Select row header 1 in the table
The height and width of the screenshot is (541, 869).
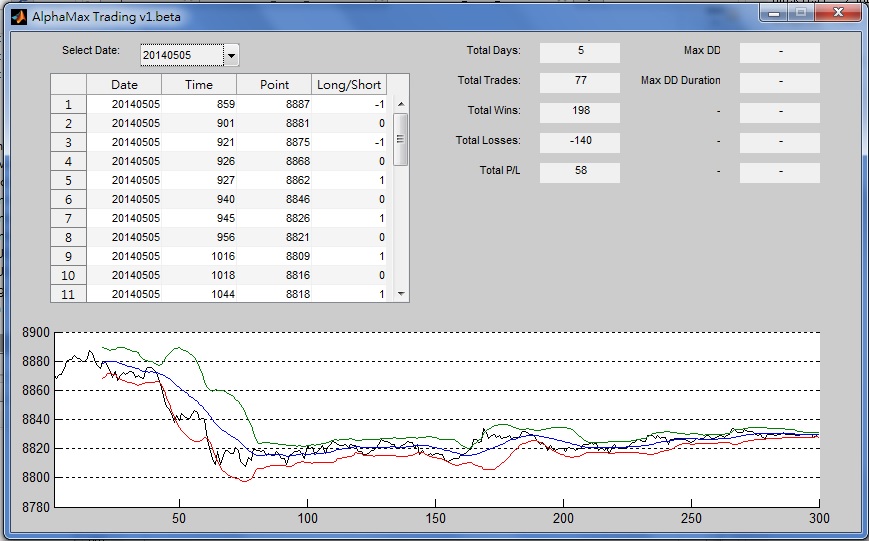pos(68,104)
